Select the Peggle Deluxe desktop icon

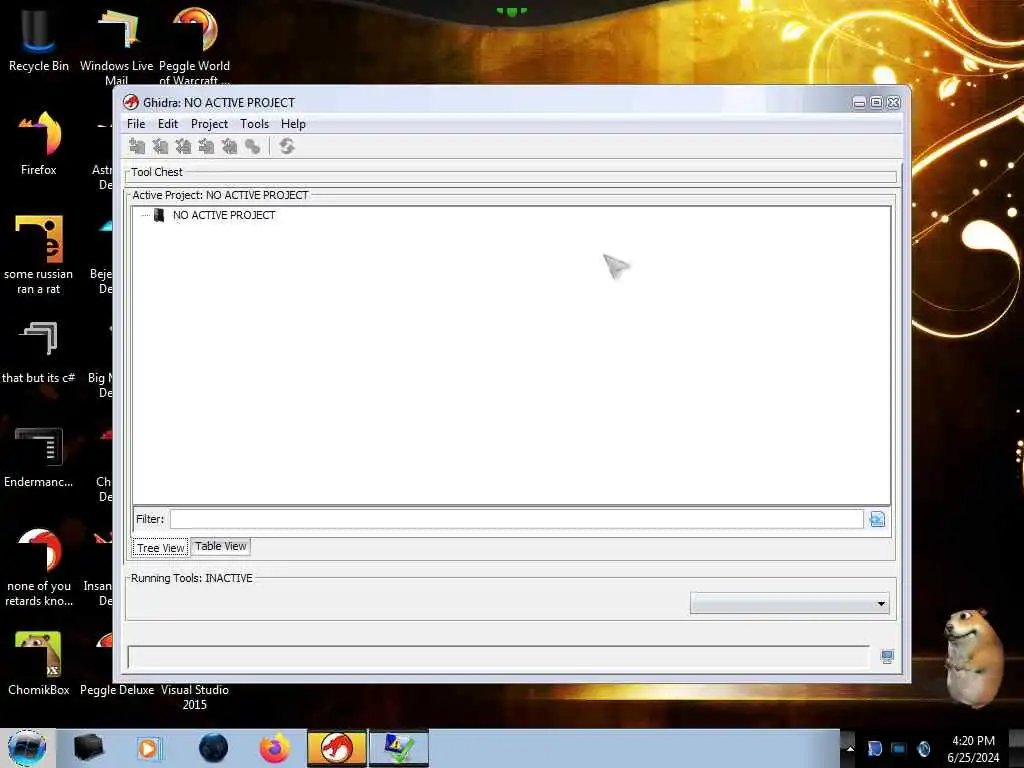pos(117,690)
